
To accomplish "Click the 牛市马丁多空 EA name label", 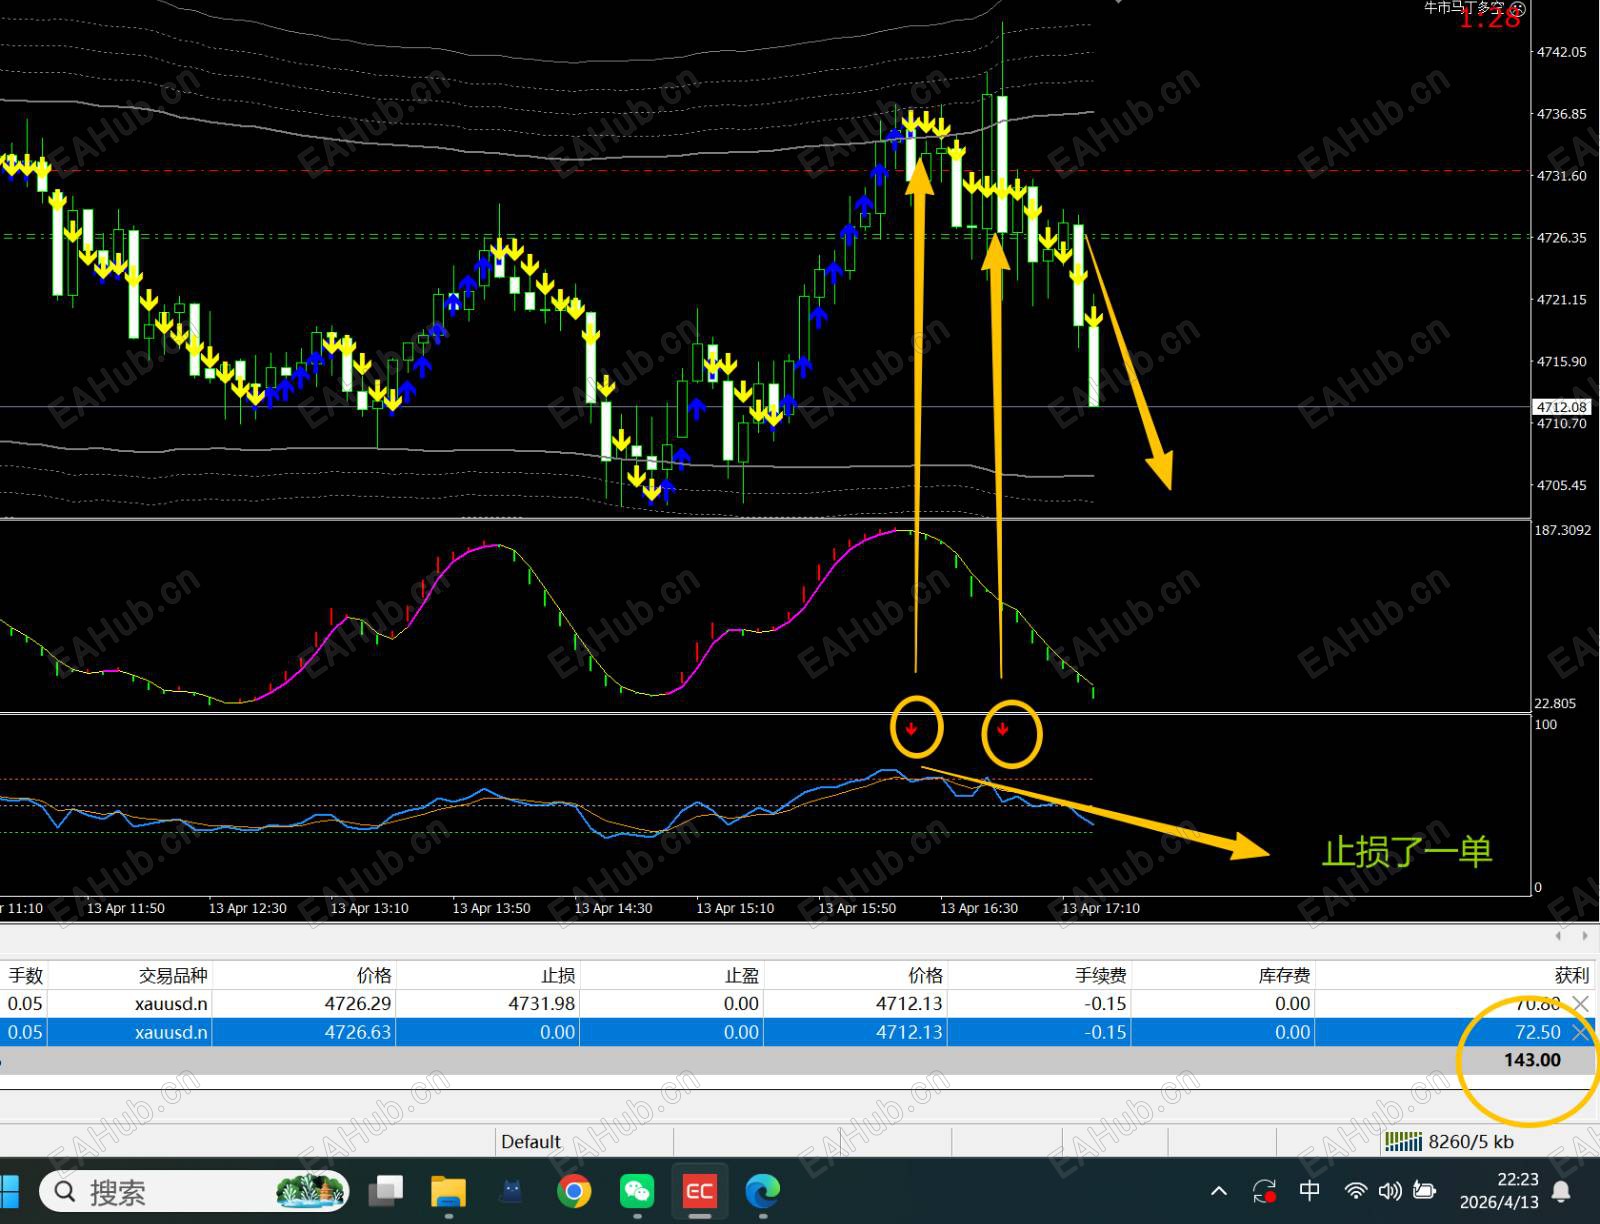I will 1464,8.
